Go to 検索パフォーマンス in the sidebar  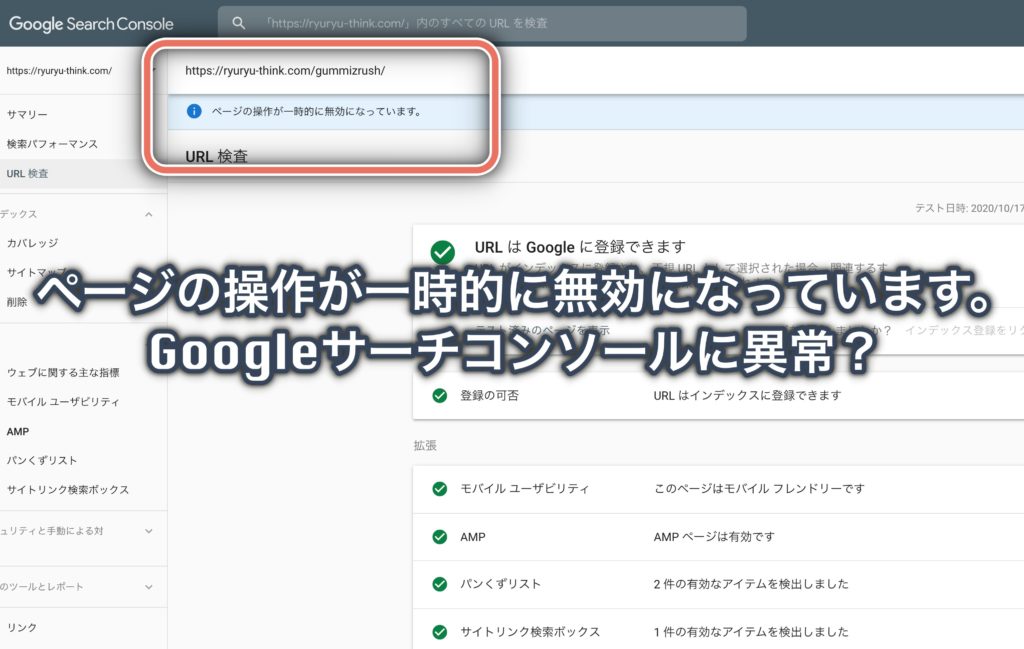pos(52,144)
